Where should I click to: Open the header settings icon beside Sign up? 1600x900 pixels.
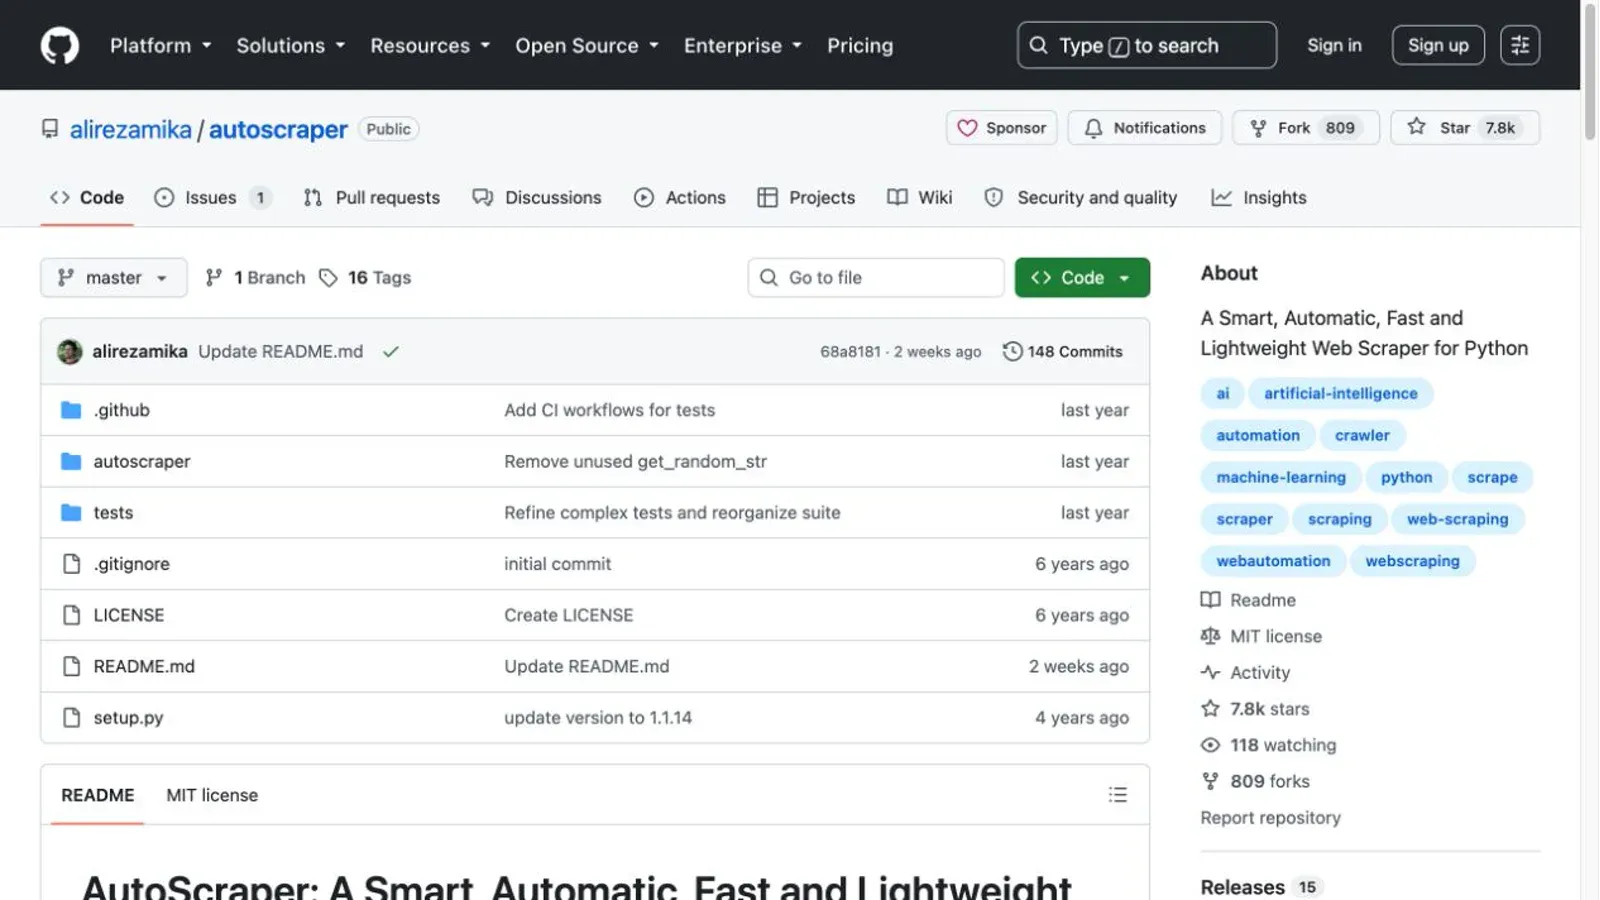1519,45
